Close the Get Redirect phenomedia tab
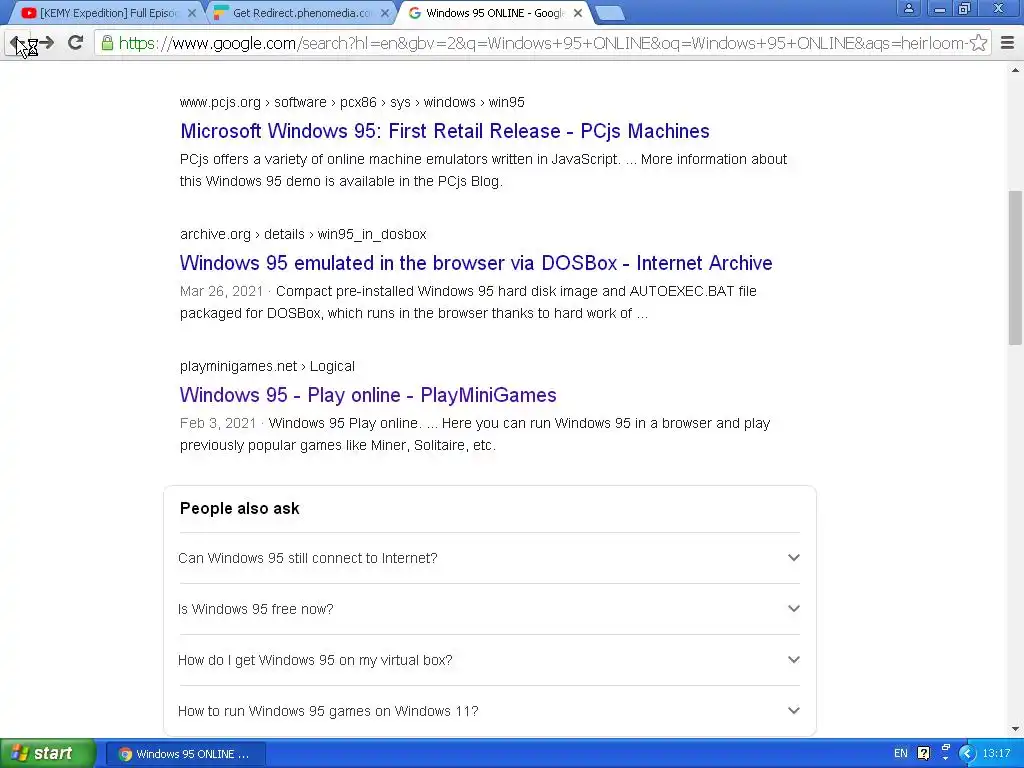The image size is (1024, 768). (385, 13)
